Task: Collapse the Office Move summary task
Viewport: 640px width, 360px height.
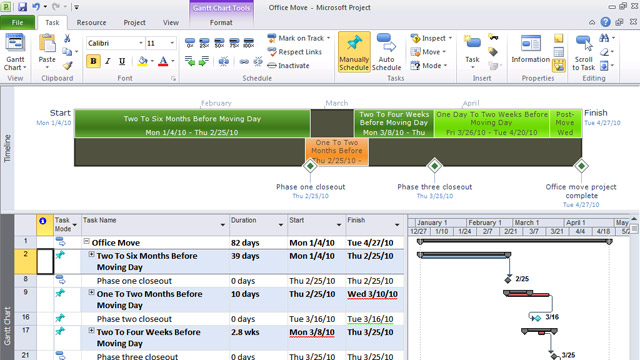Action: [x=87, y=242]
